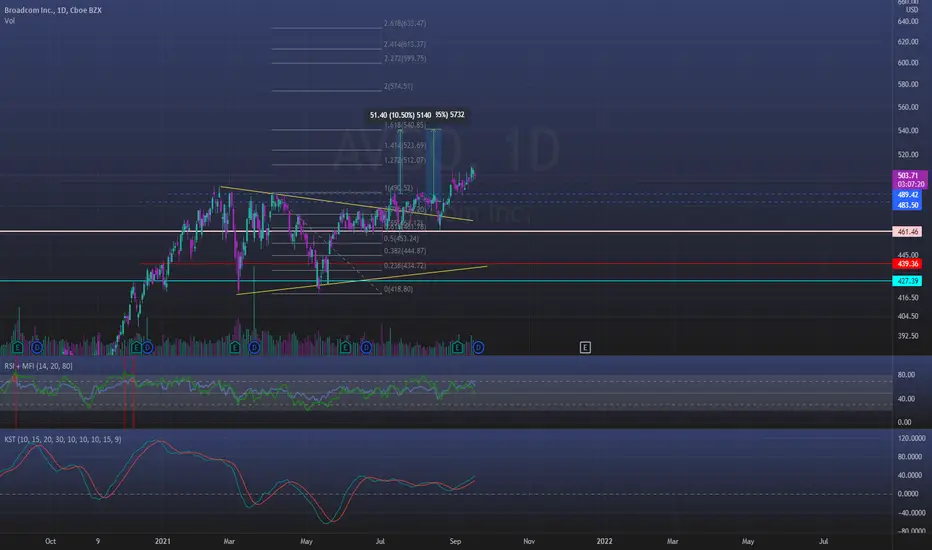Screen dimensions: 932x550
Task: Click the Fibonacci 2(574.51) level label
Action: tap(398, 86)
